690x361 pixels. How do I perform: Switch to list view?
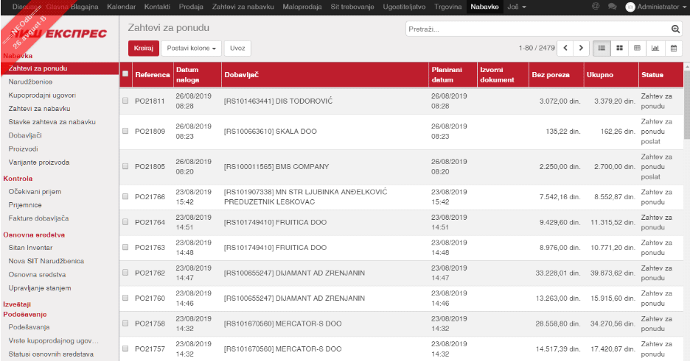point(602,48)
